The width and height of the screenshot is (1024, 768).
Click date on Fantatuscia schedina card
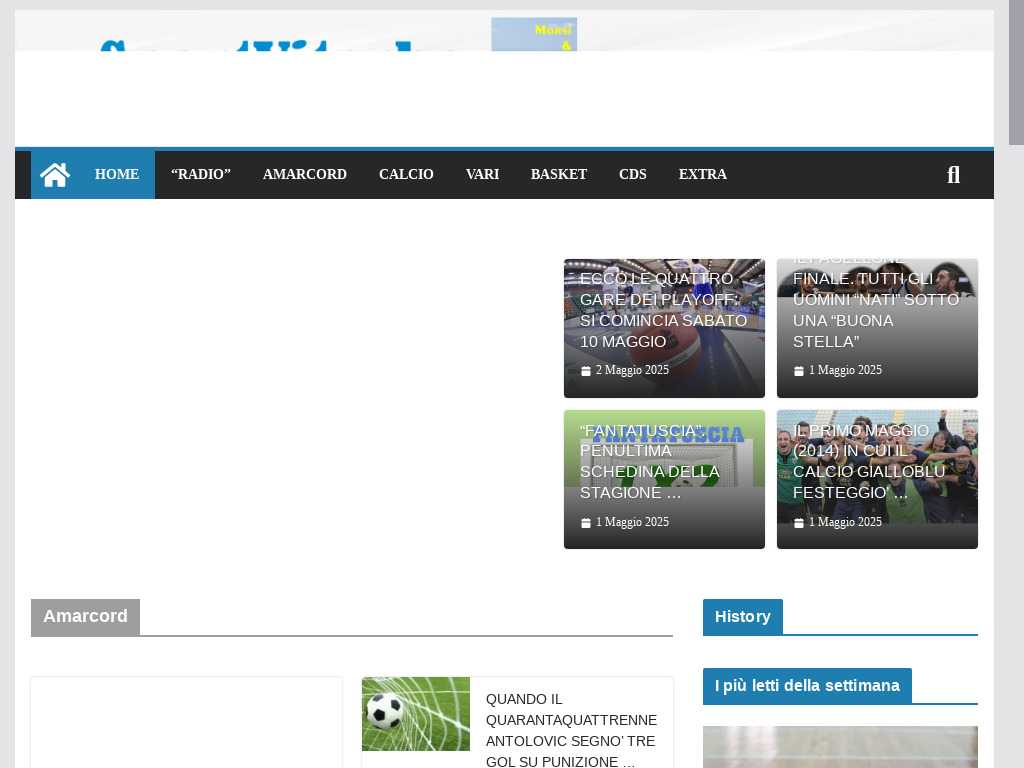tap(632, 522)
